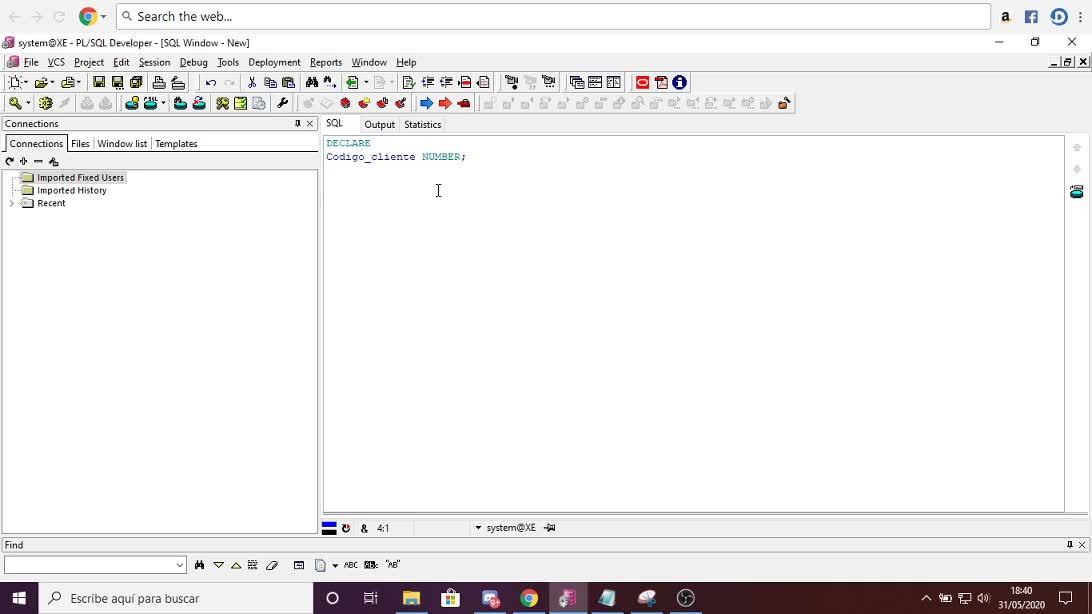Screen dimensions: 1092x614
Task: Click the blue right arrow icon
Action: coord(426,103)
